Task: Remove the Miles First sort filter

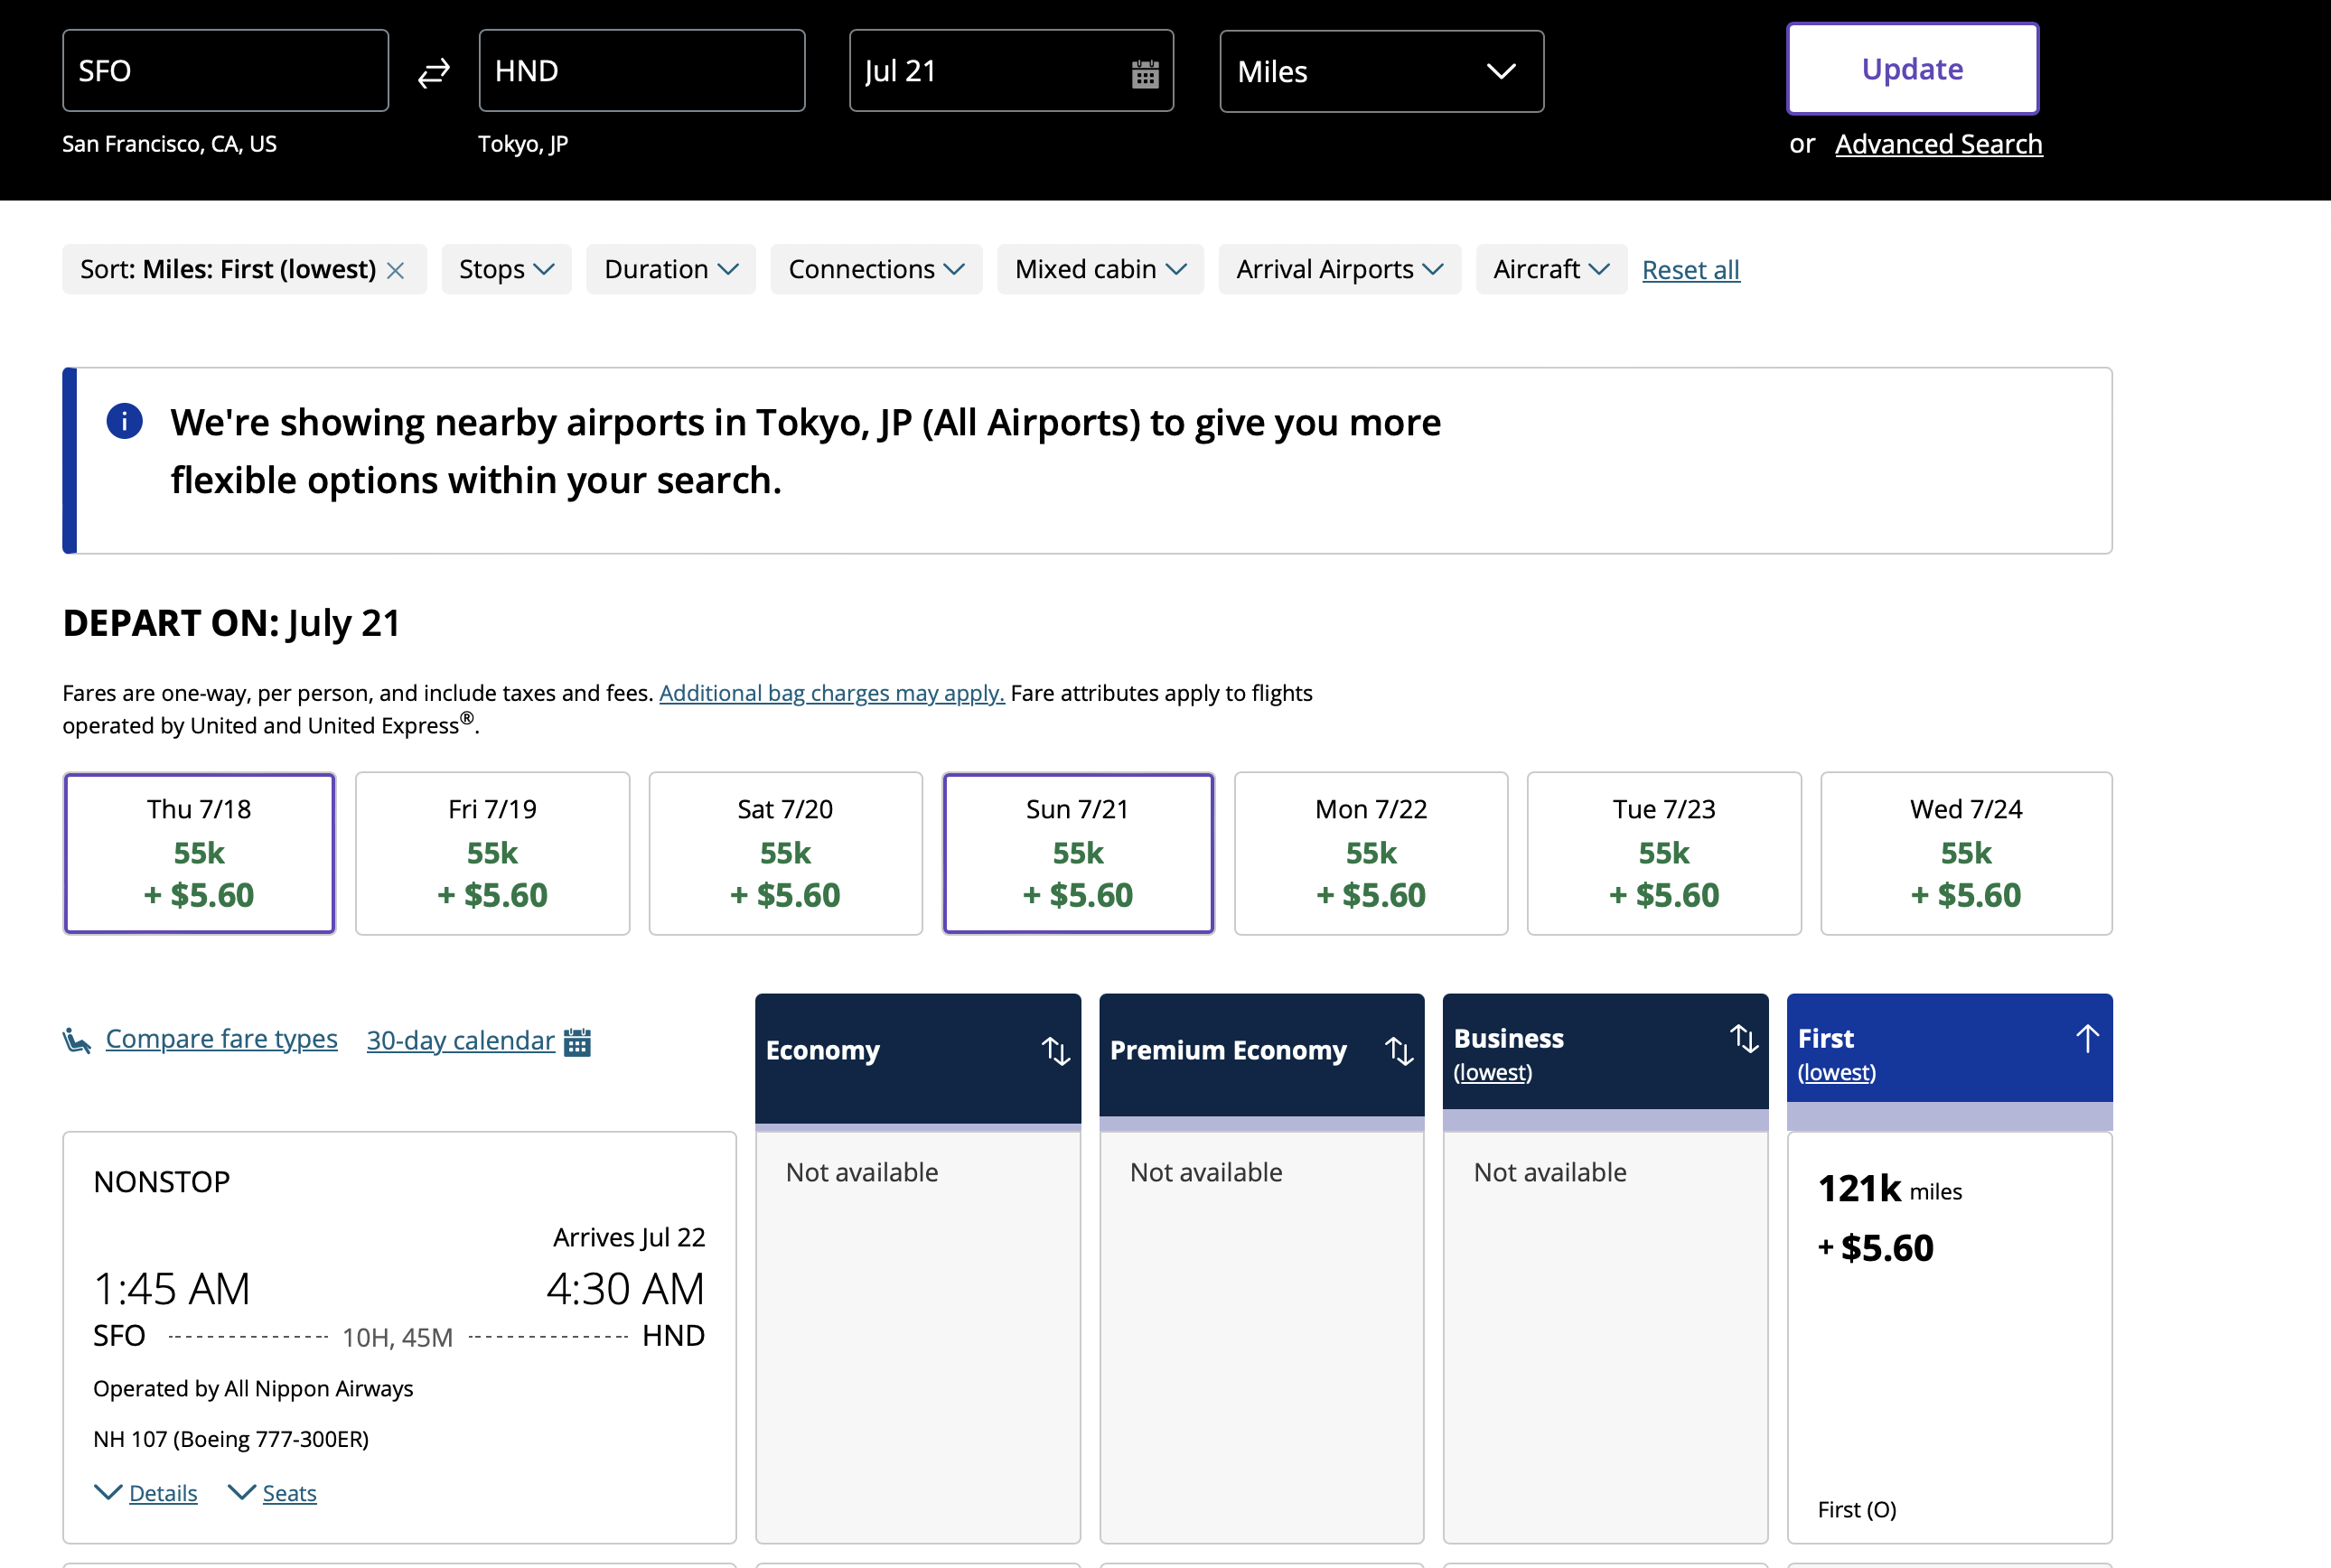Action: tap(396, 270)
